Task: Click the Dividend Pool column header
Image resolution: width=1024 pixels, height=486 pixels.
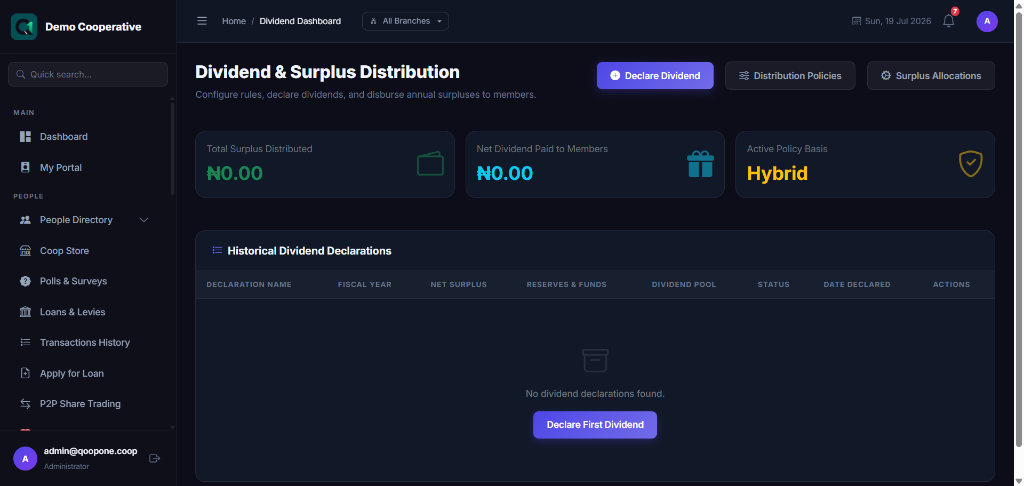Action: click(x=684, y=285)
